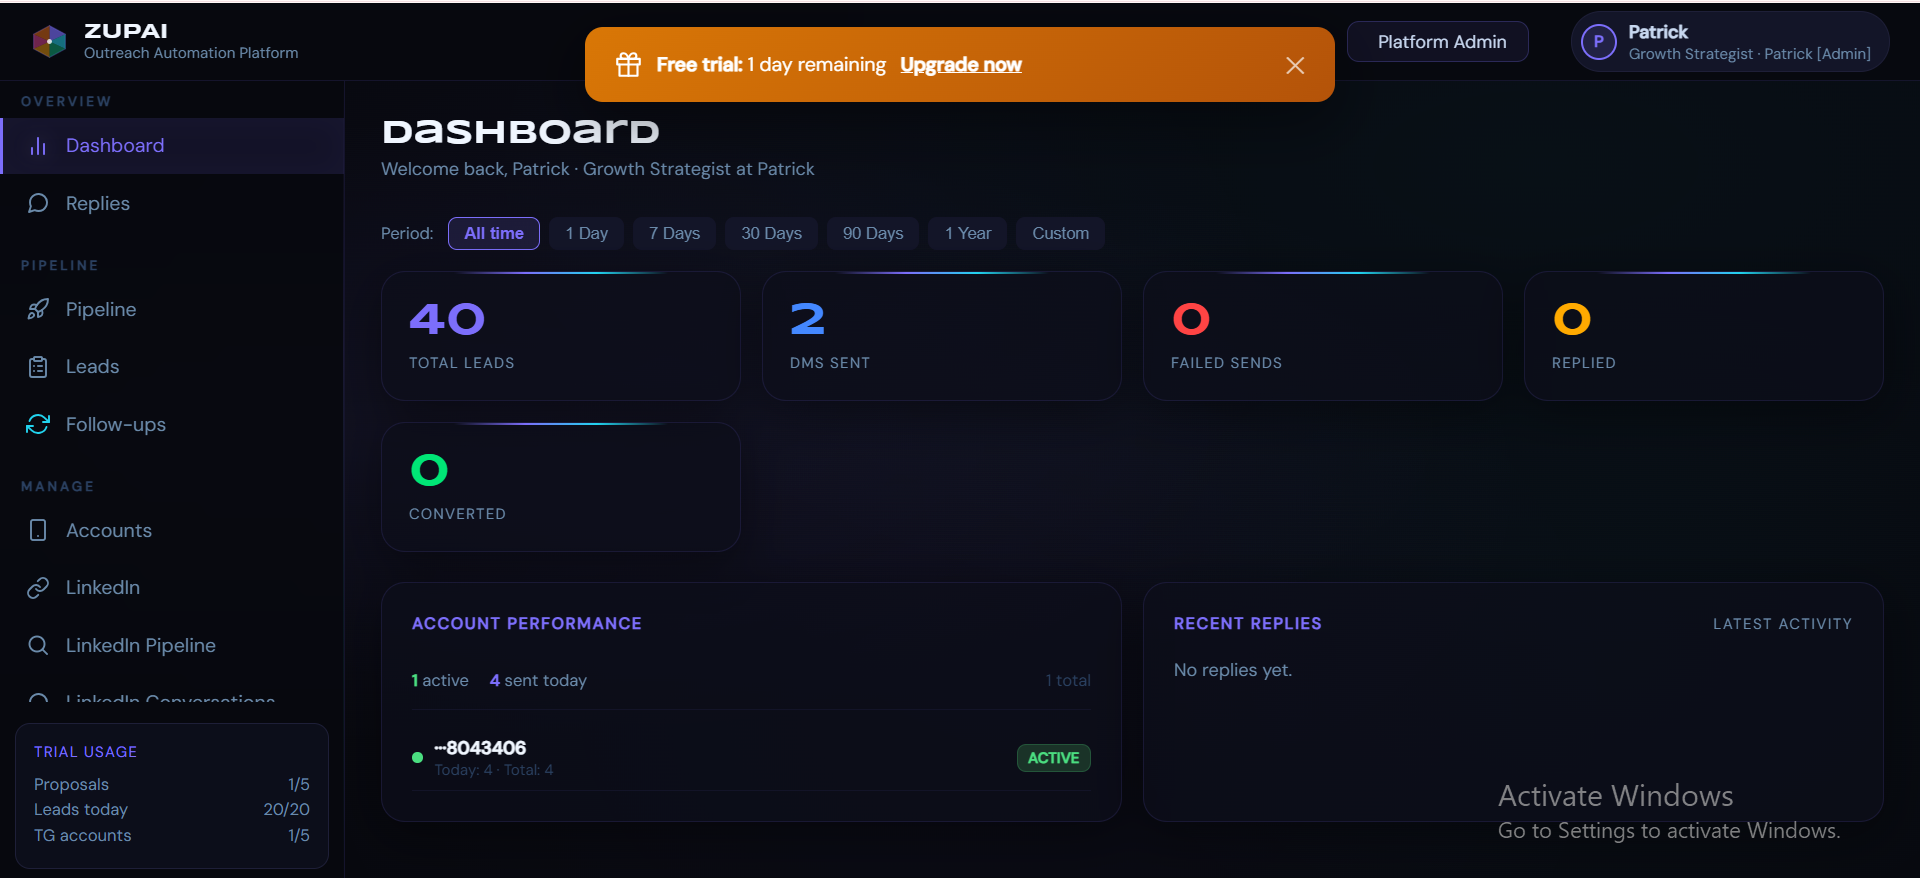Click the DMs Sent stat card
This screenshot has width=1920, height=878.
pos(942,336)
